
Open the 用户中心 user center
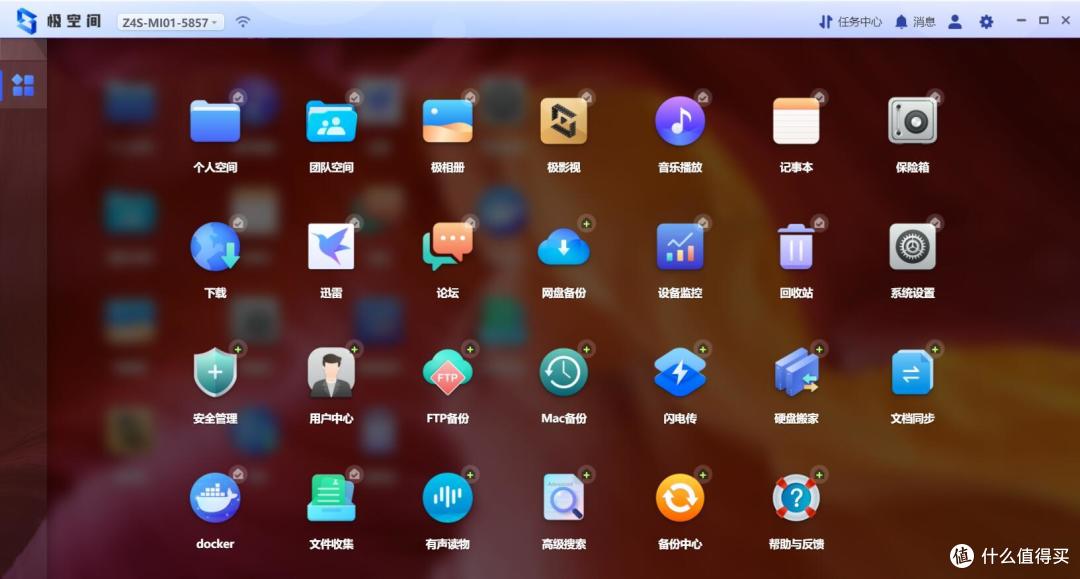tap(331, 372)
